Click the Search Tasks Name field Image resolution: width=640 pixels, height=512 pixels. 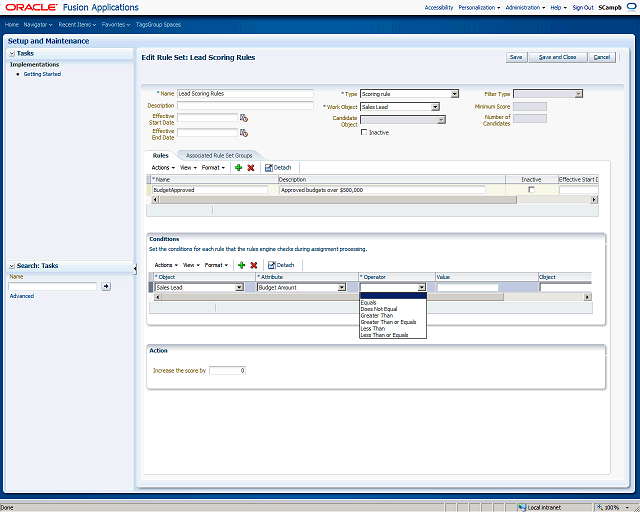click(53, 286)
